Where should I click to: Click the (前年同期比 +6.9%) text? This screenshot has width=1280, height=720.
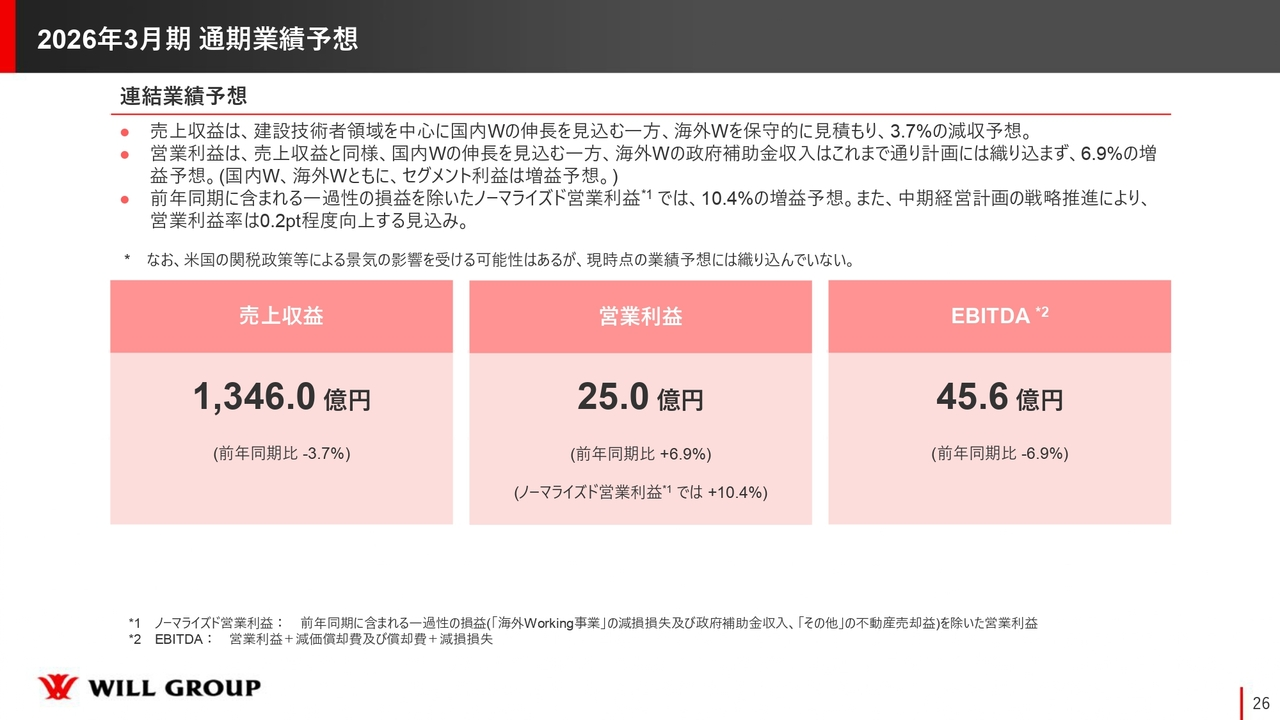(x=640, y=454)
